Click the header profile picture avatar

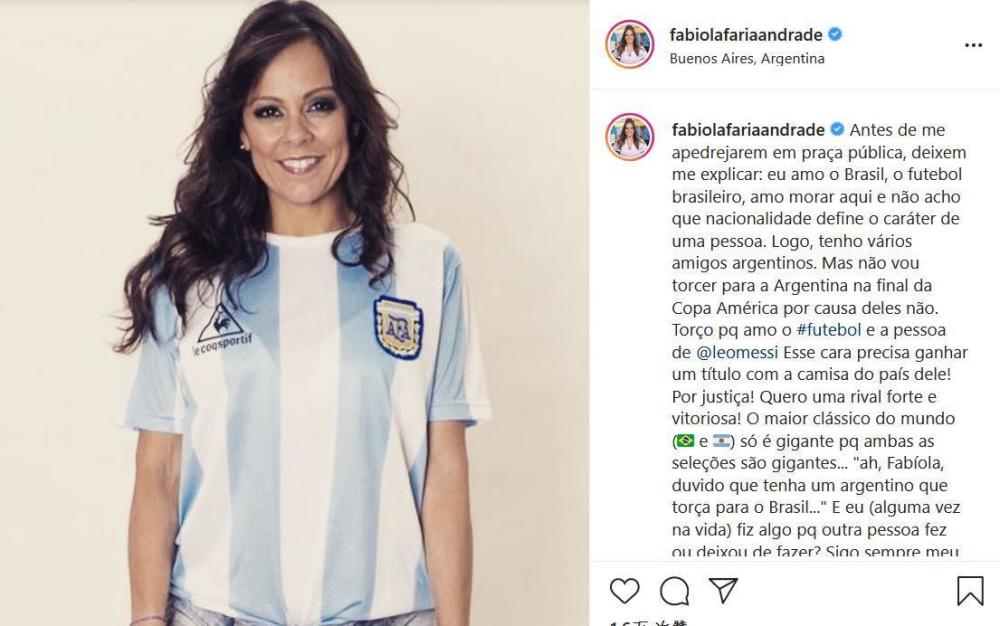629,44
